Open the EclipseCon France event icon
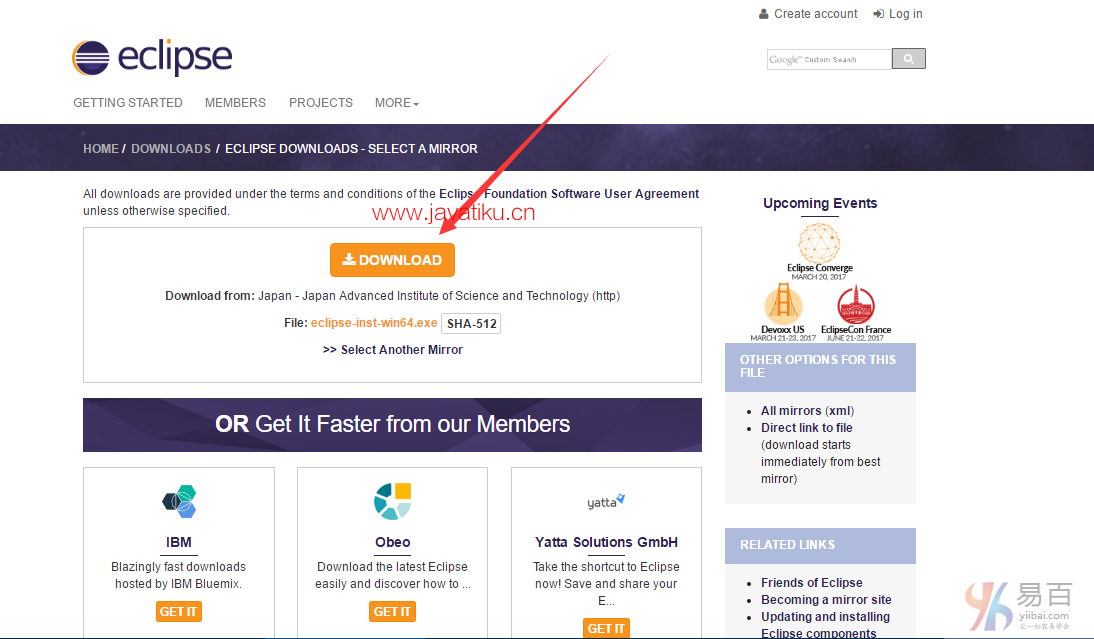Viewport: 1094px width, 639px height. (x=855, y=305)
